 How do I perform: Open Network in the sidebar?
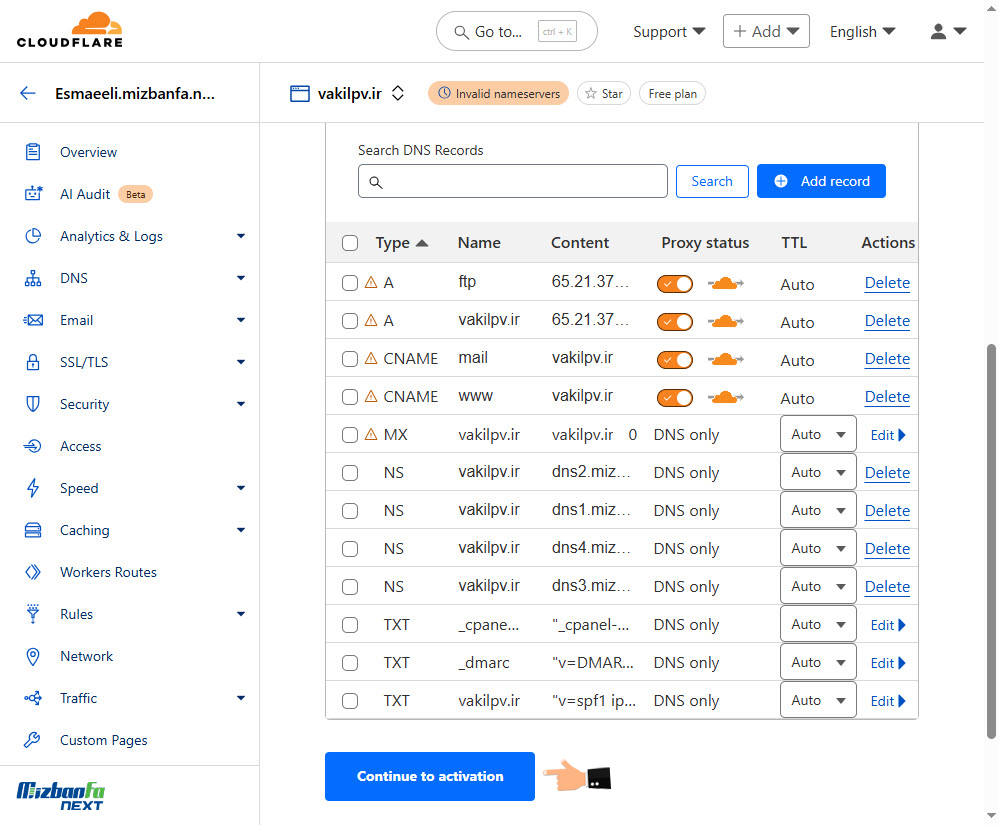click(x=86, y=656)
